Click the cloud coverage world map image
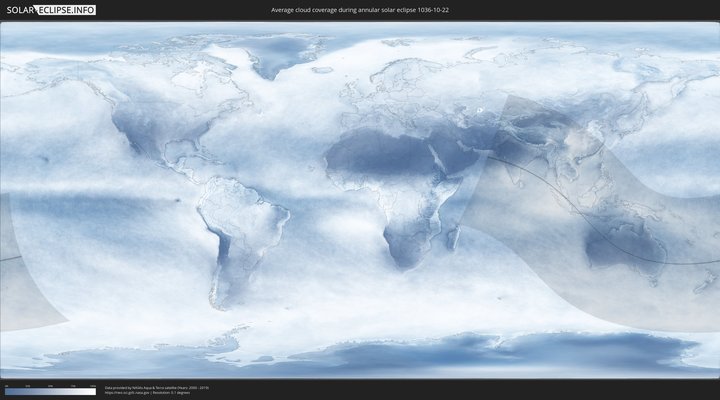The image size is (720, 400). [360, 200]
